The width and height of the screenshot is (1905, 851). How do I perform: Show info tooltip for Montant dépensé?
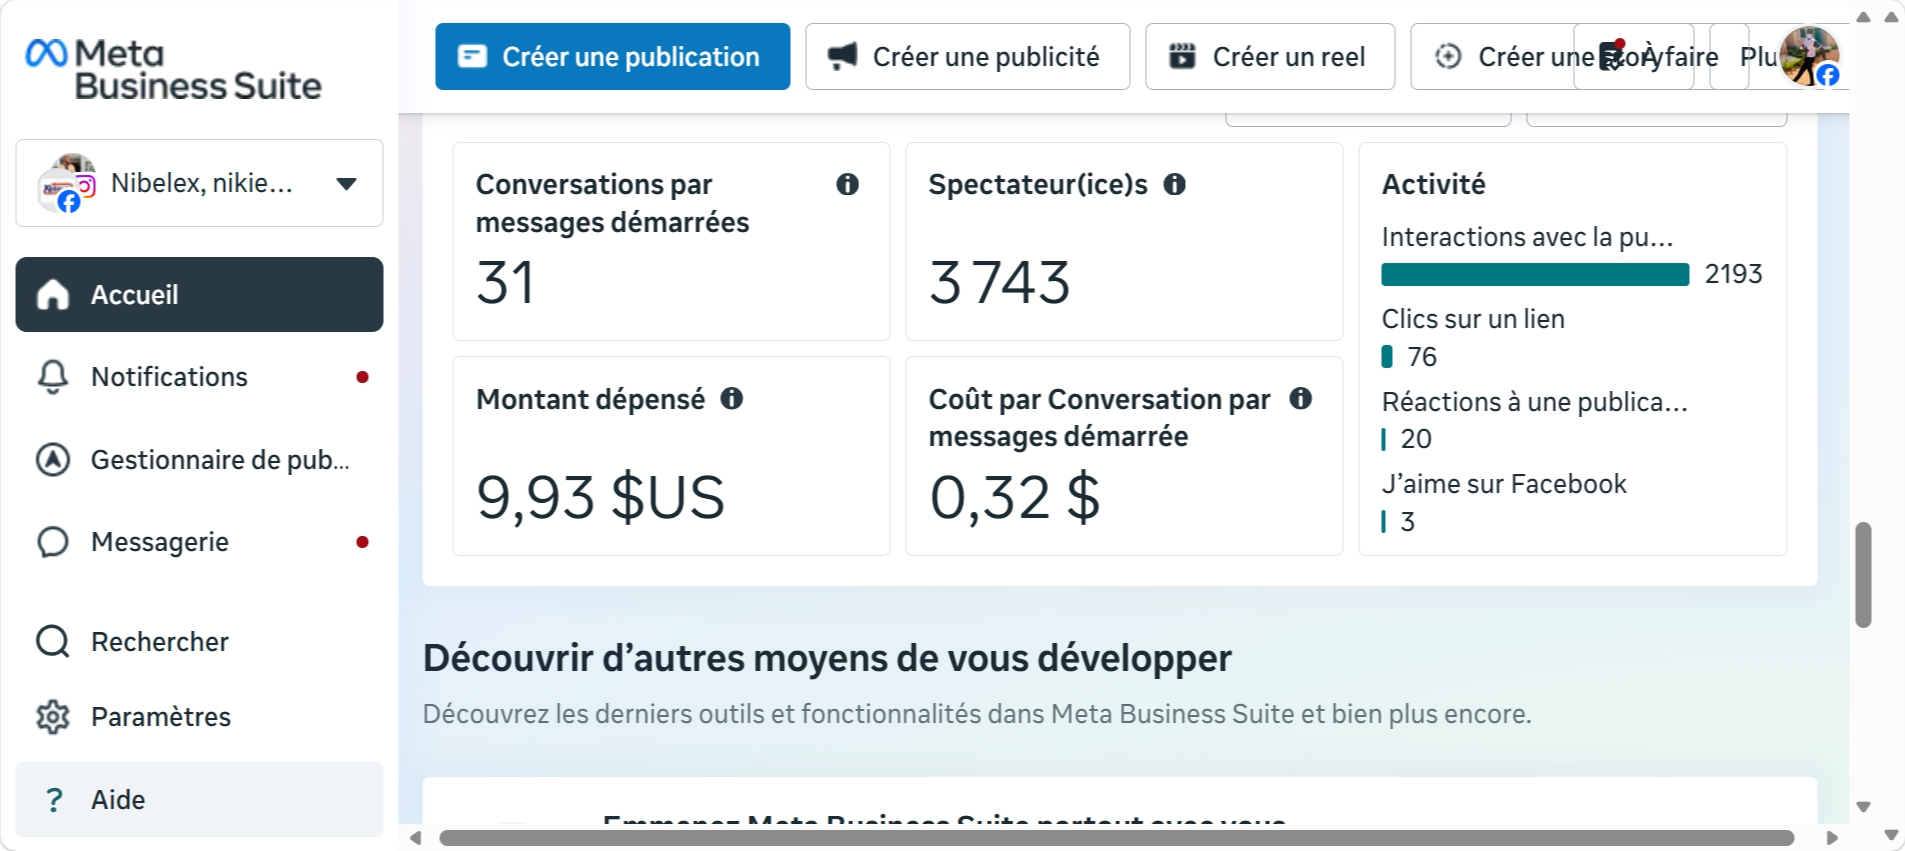coord(732,399)
